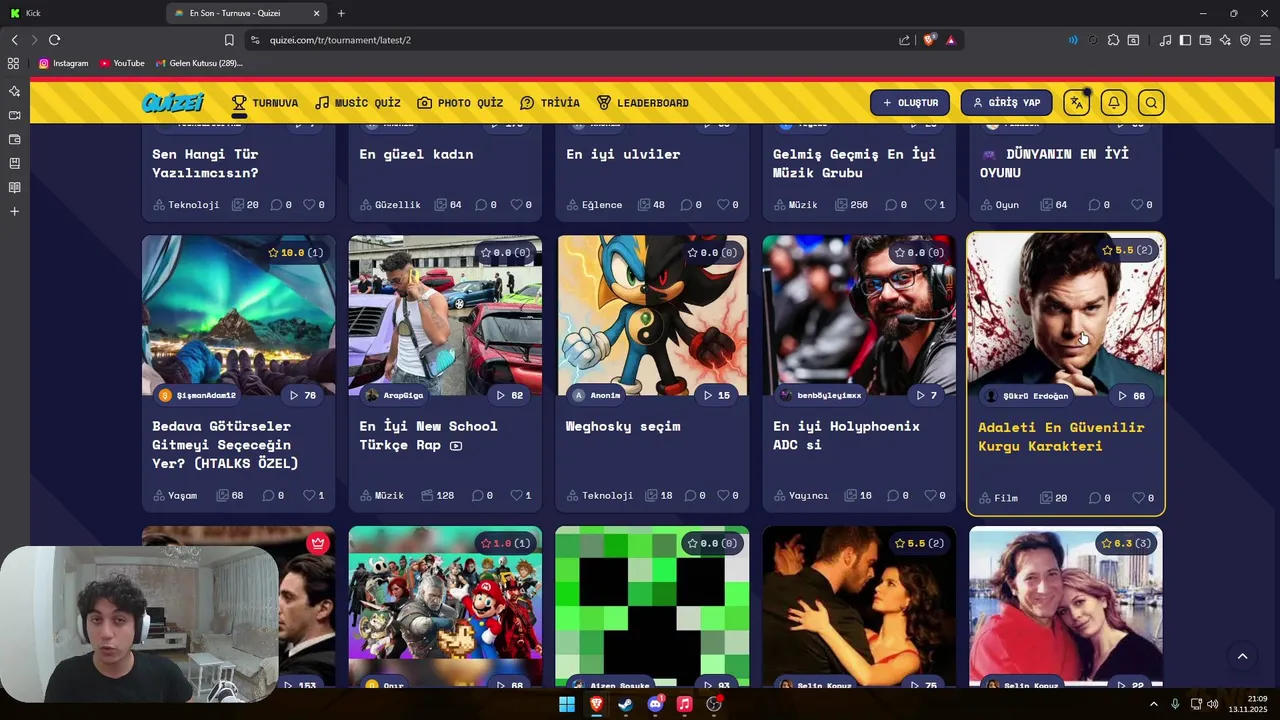The image size is (1280, 720).
Task: Open Discord in the taskbar
Action: [x=655, y=704]
